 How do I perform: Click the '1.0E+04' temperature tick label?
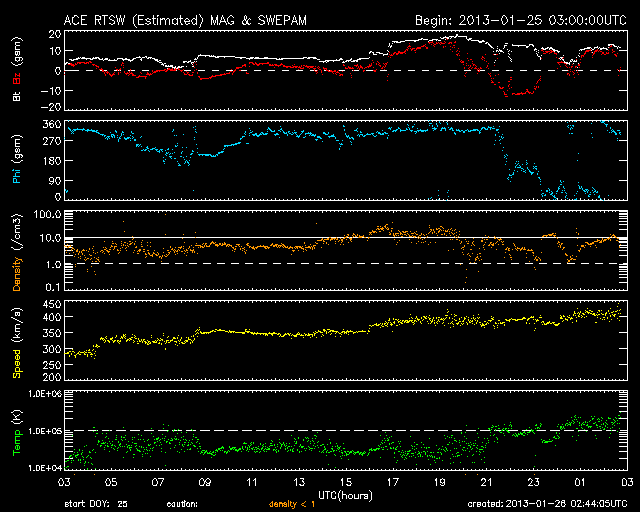click(45, 468)
